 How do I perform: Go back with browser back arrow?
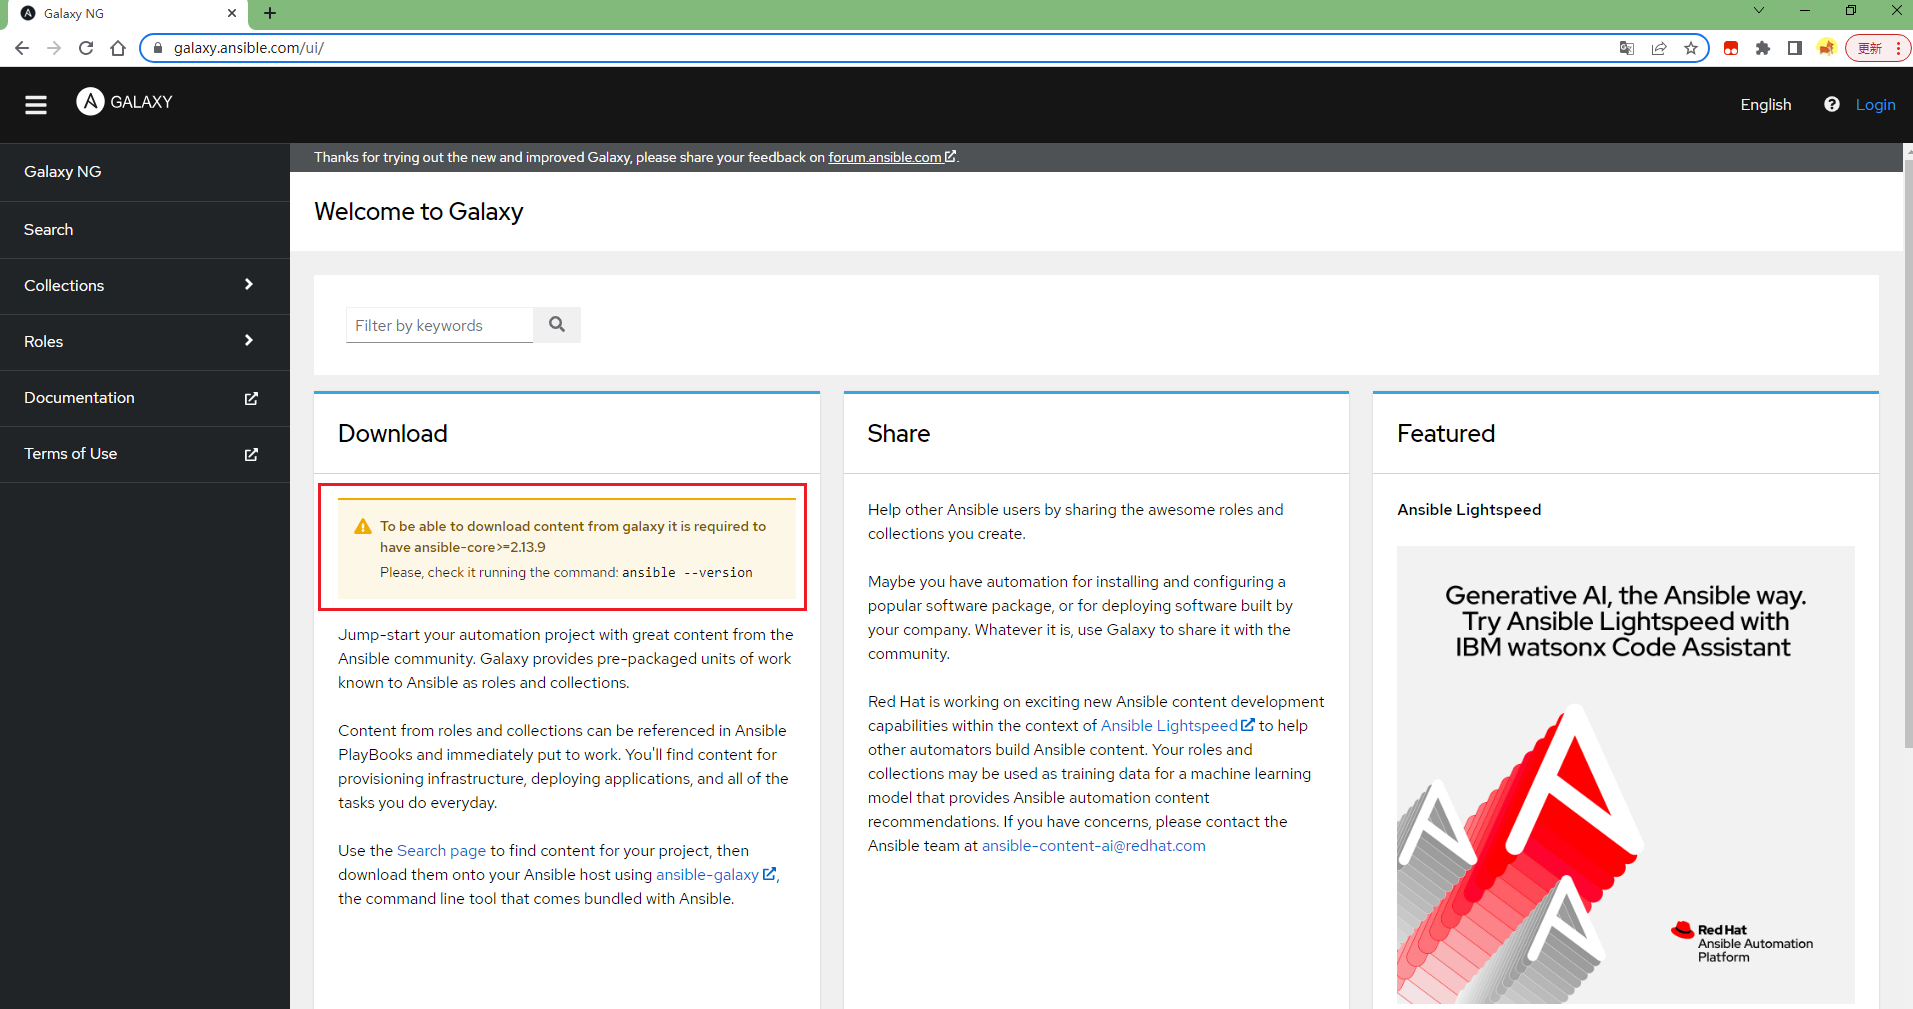22,48
